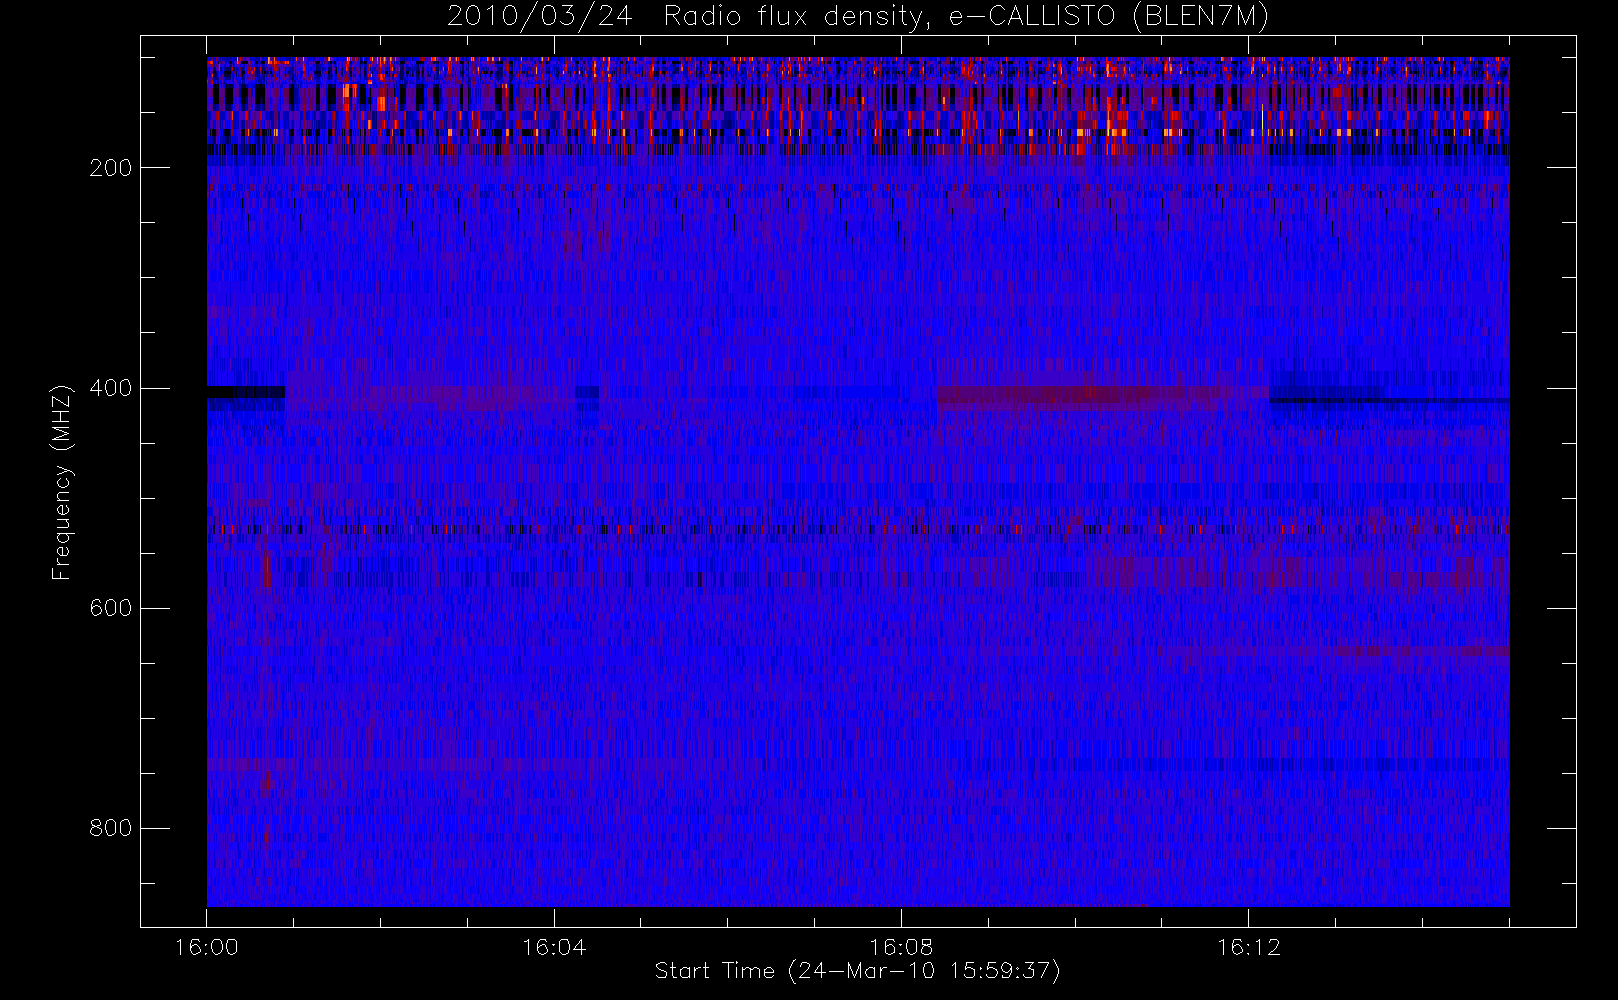Click the 16:04 time tick label
The image size is (1618, 1000).
pyautogui.click(x=554, y=947)
